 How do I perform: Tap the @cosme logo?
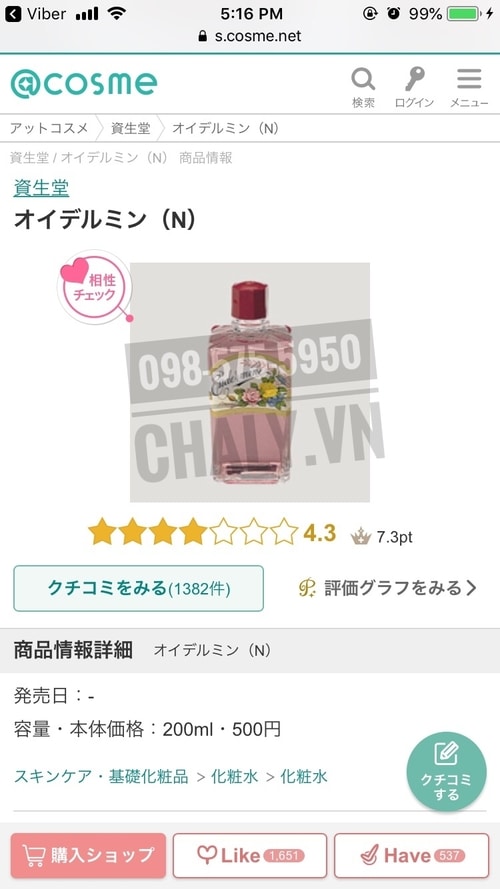[x=84, y=84]
